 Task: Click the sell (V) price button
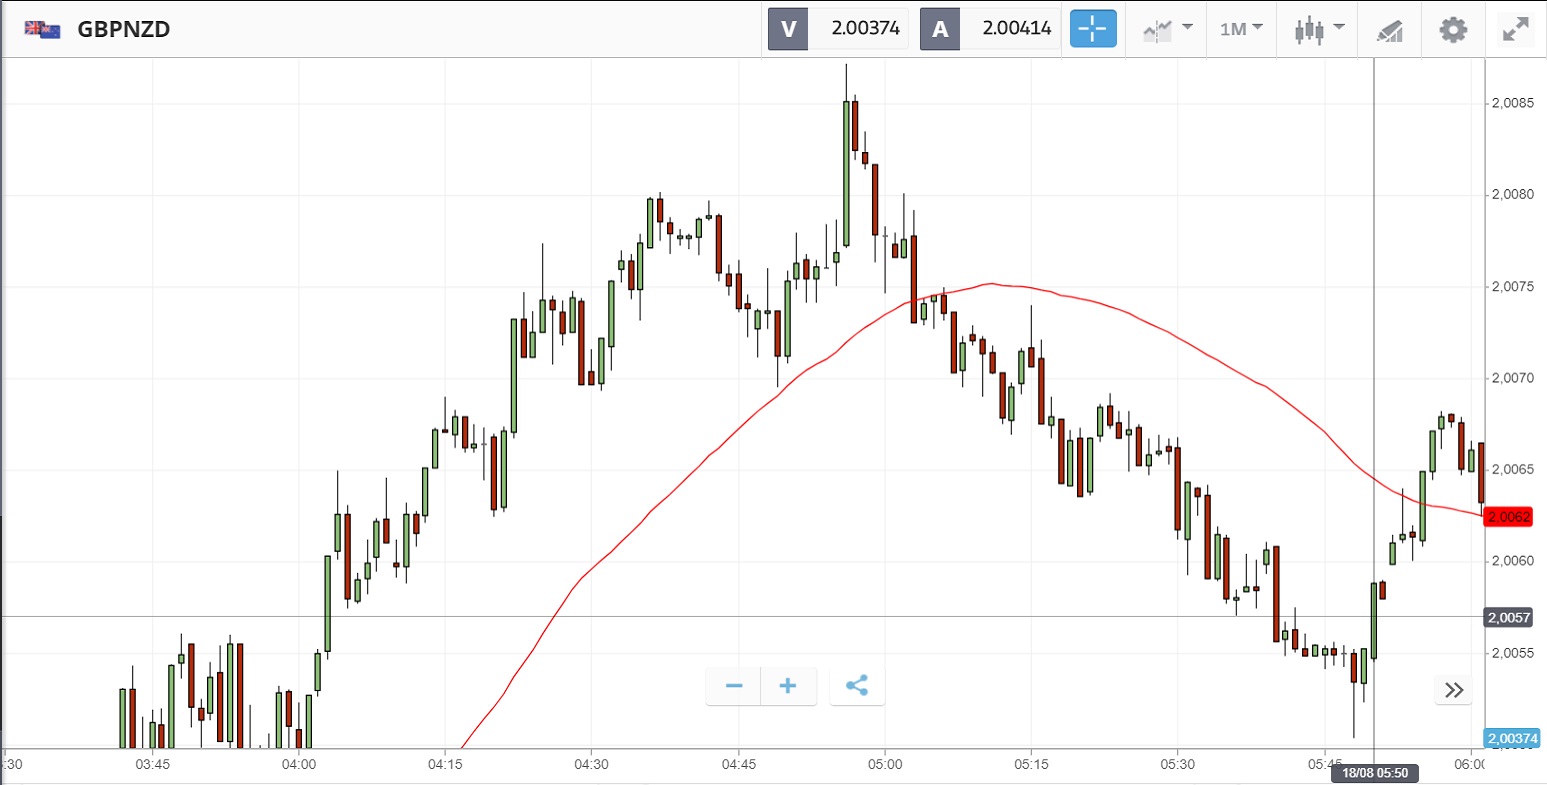[x=838, y=29]
